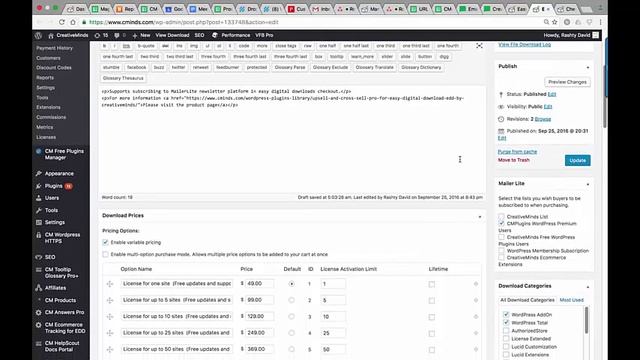Click activation limit field showing 25
640x360 pixels.
tap(333, 333)
